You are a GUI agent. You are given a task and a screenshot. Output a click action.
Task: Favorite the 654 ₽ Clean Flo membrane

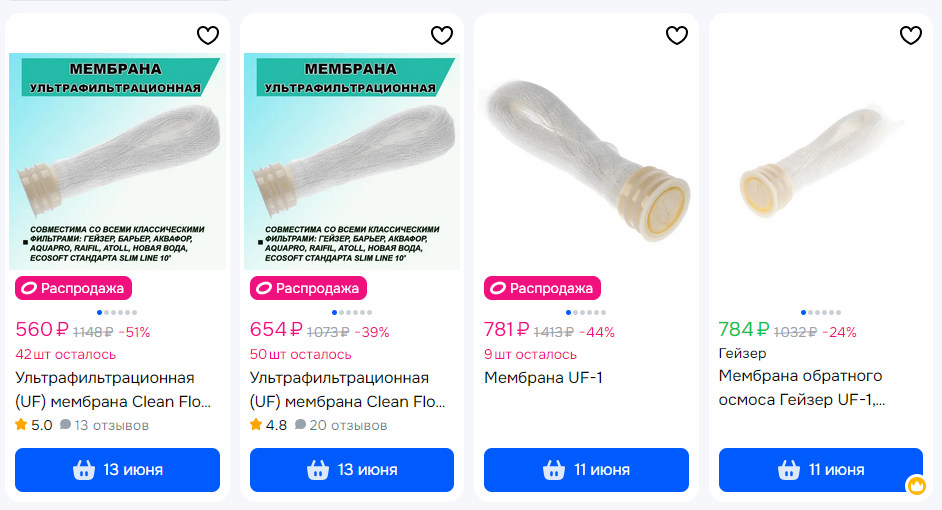(x=442, y=36)
